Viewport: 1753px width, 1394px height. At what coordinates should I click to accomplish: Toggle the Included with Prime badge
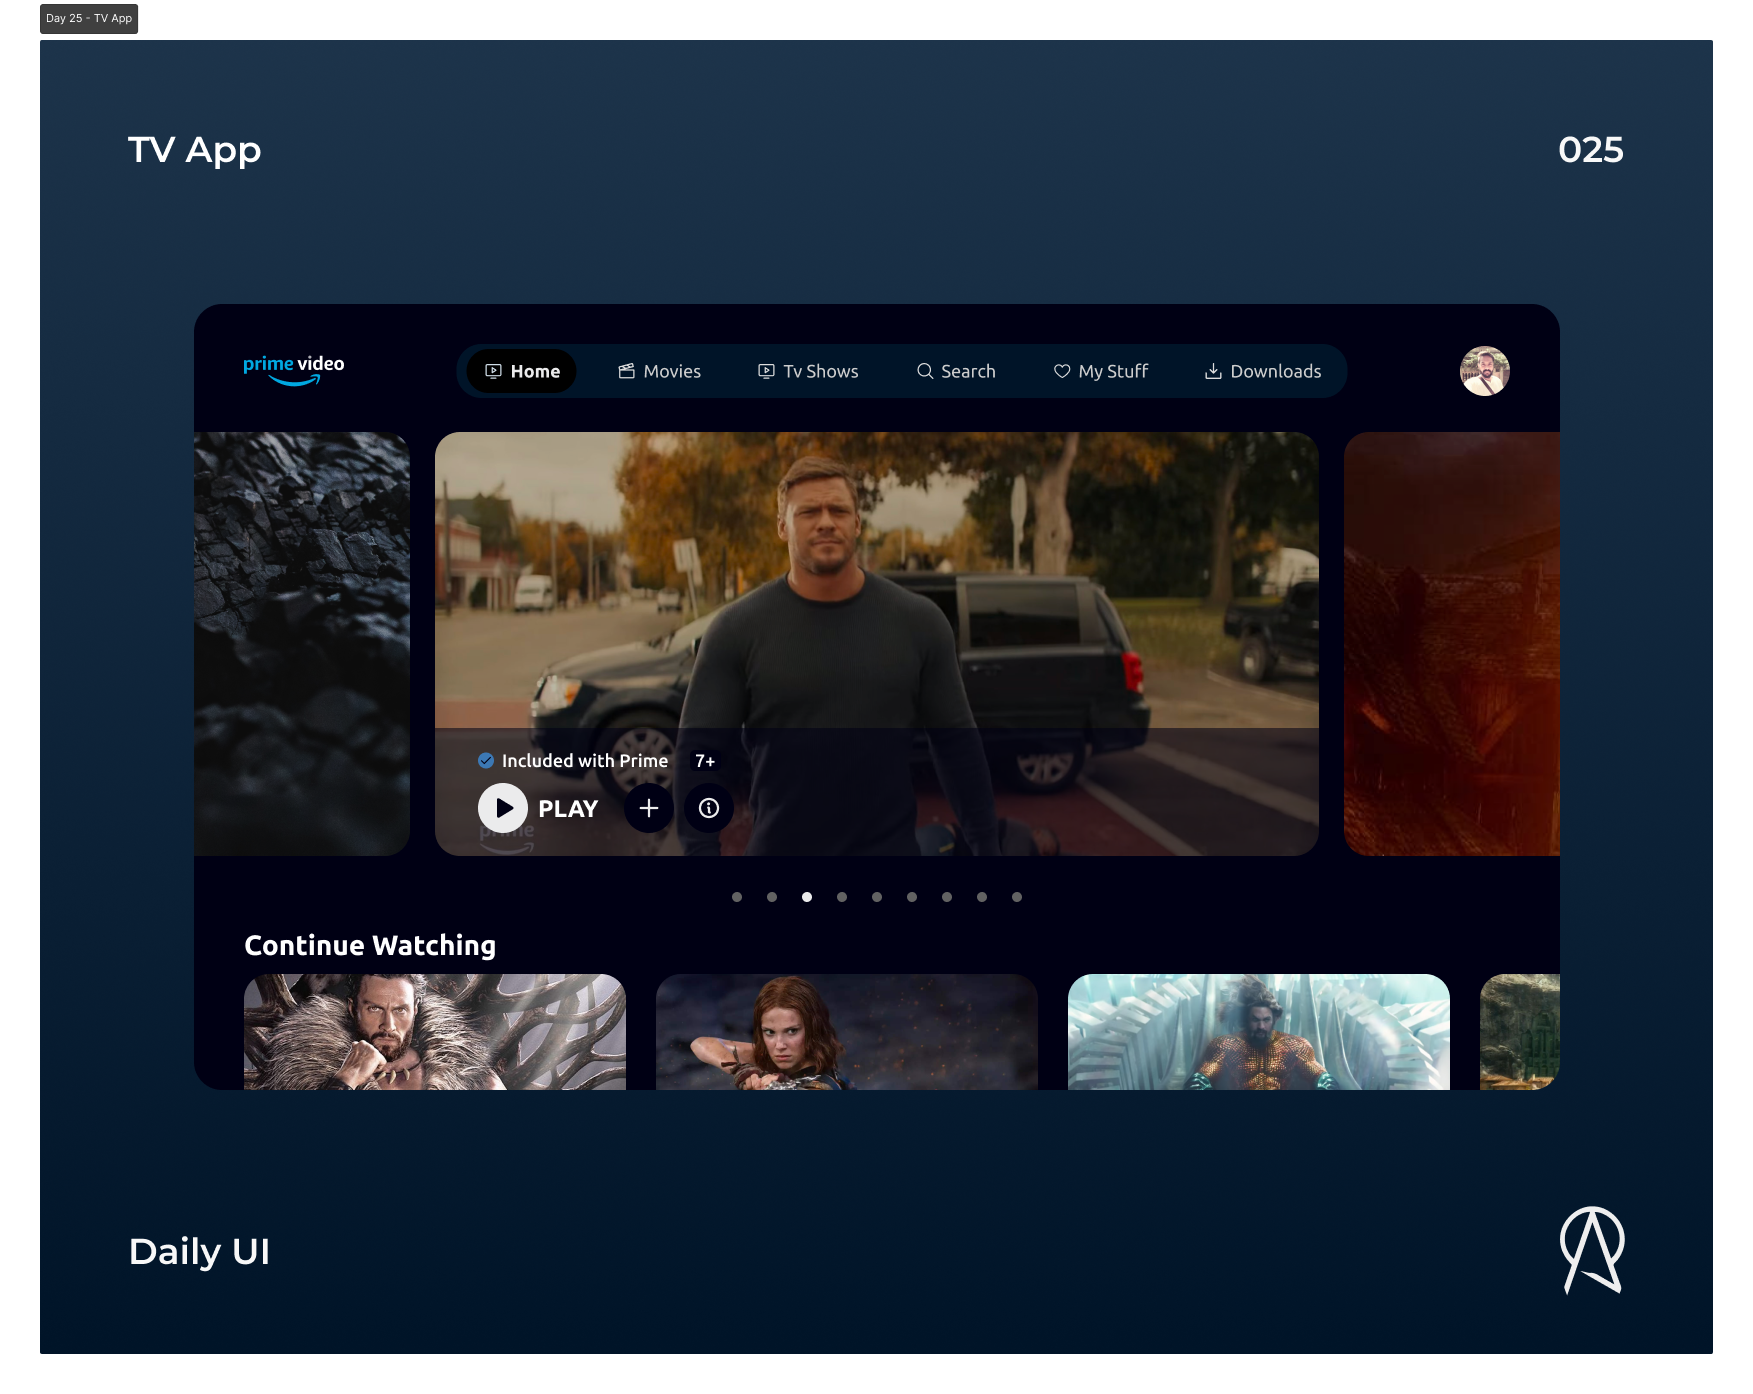(573, 760)
